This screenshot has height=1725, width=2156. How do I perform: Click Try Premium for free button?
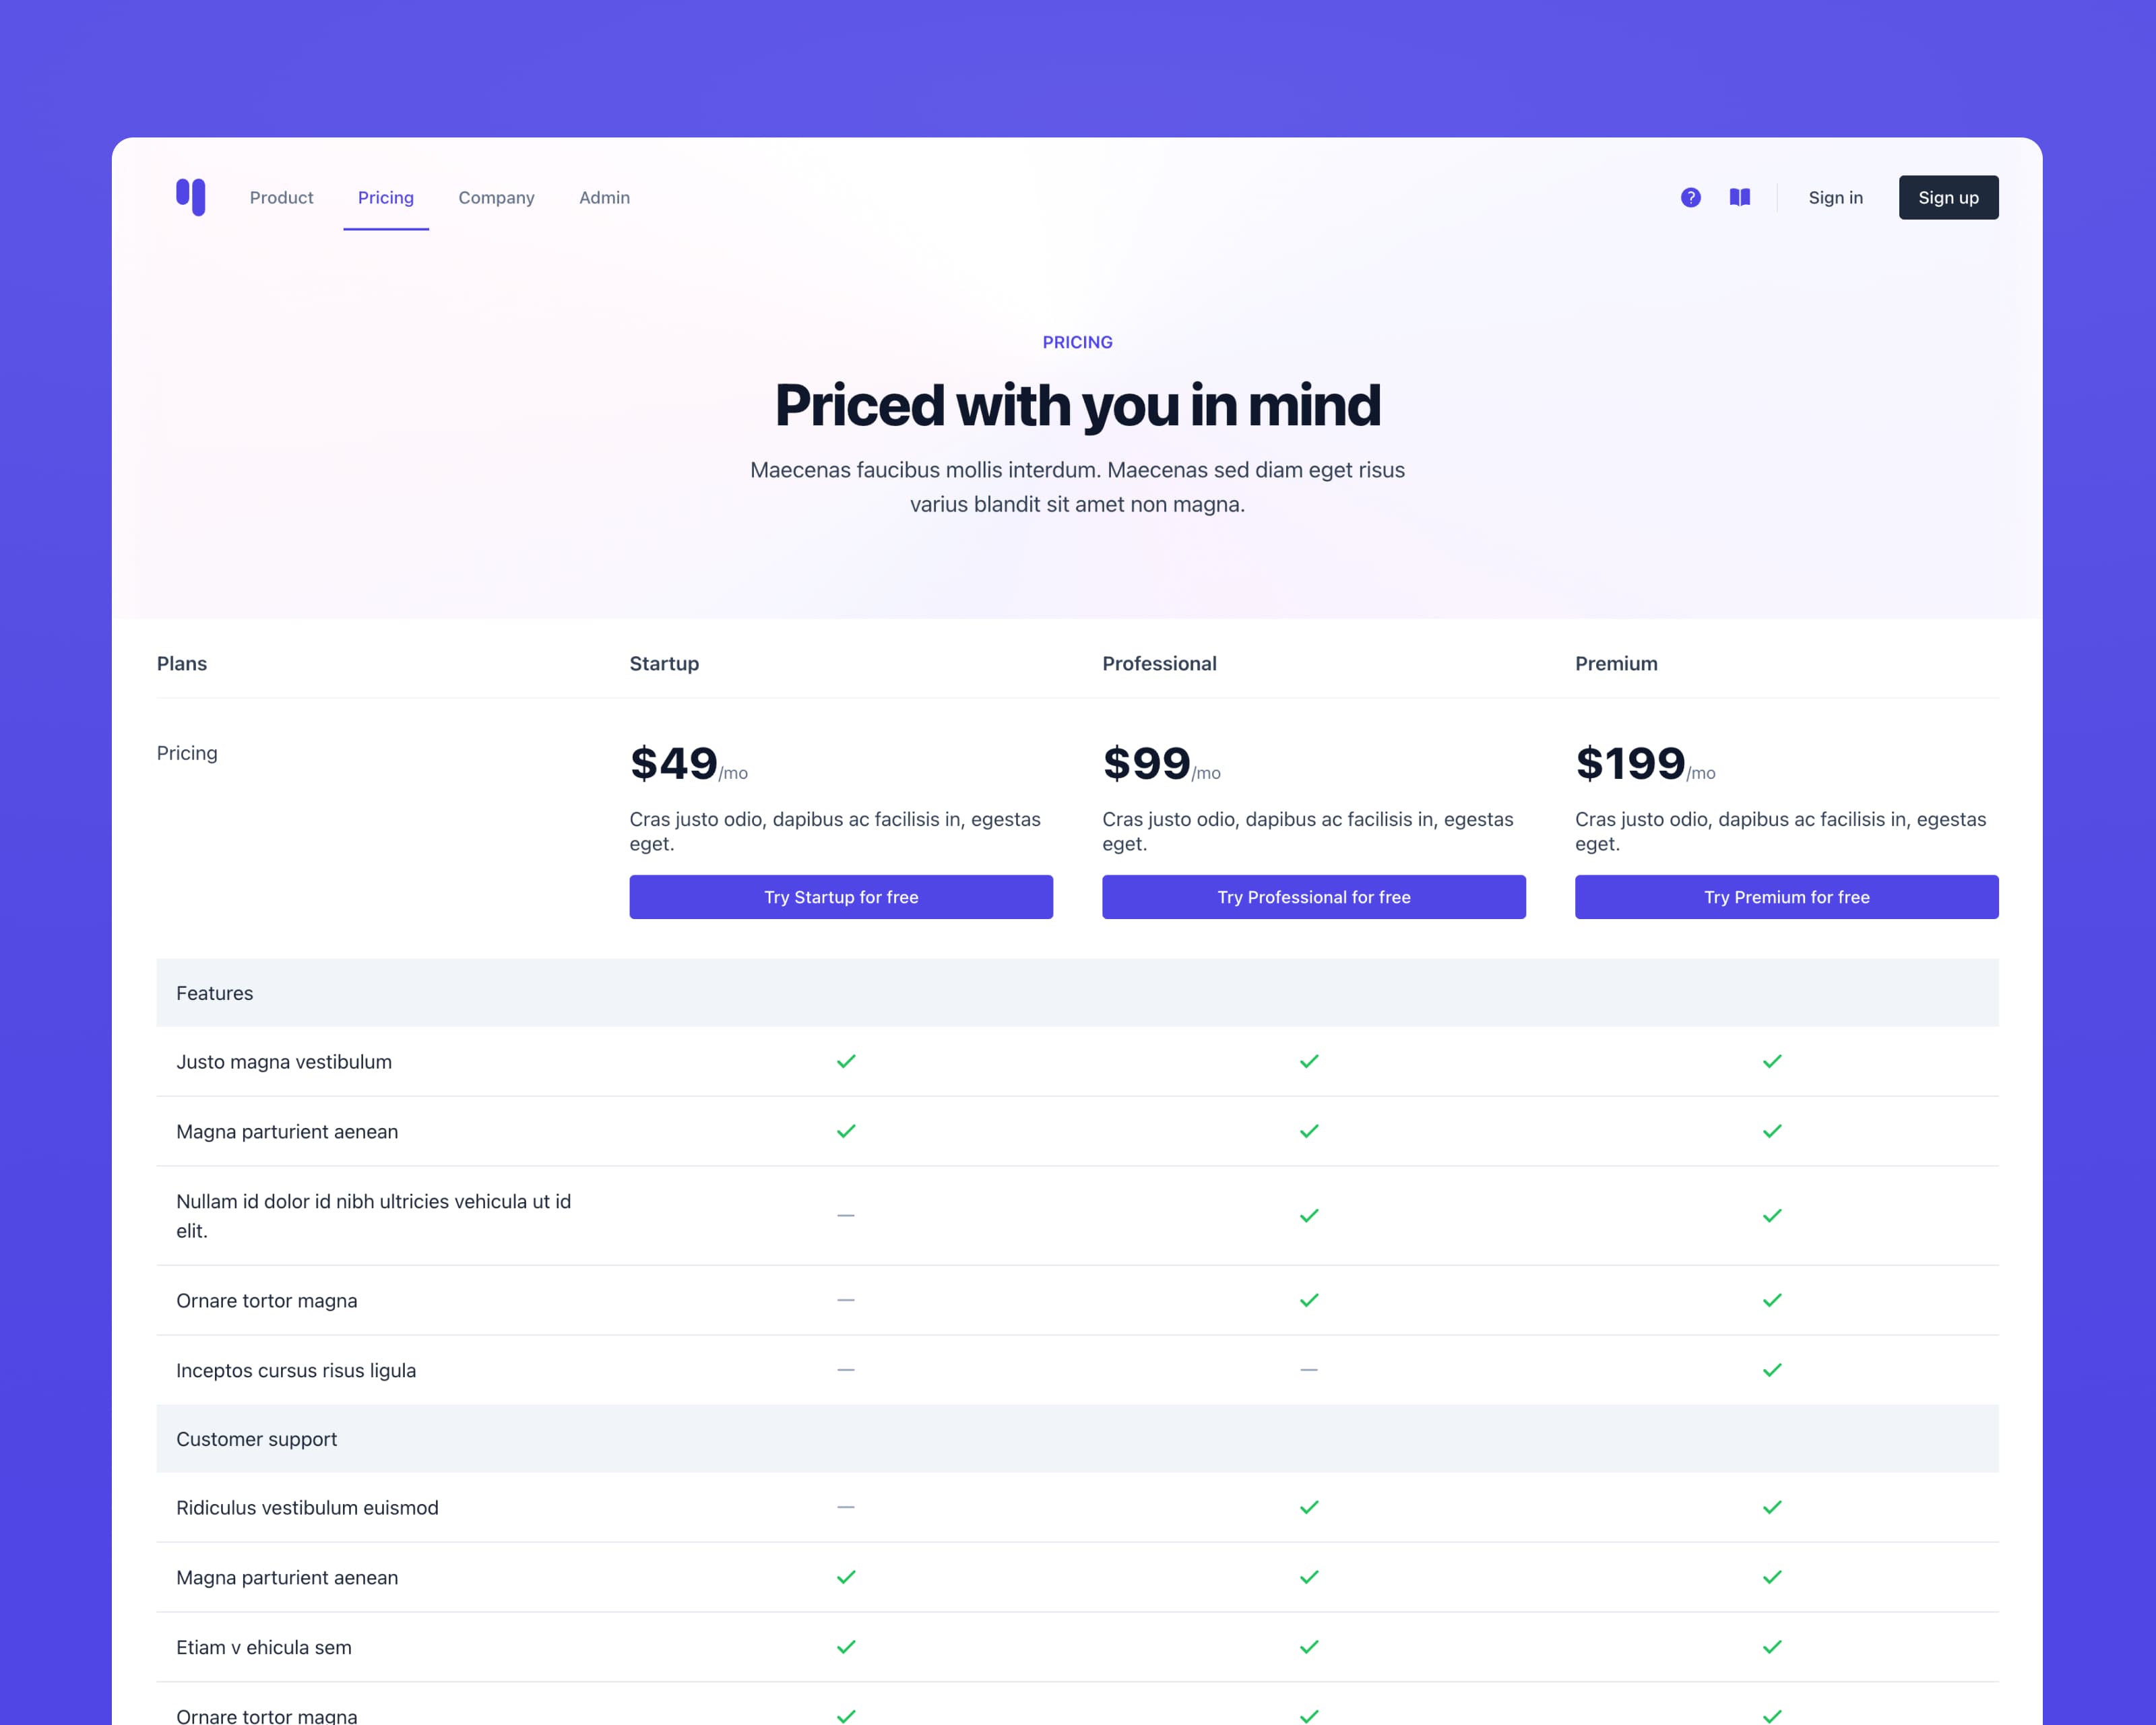(x=1786, y=897)
